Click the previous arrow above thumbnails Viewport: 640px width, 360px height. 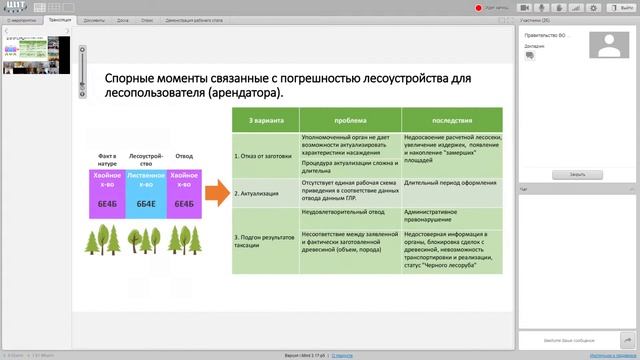(x=6, y=31)
